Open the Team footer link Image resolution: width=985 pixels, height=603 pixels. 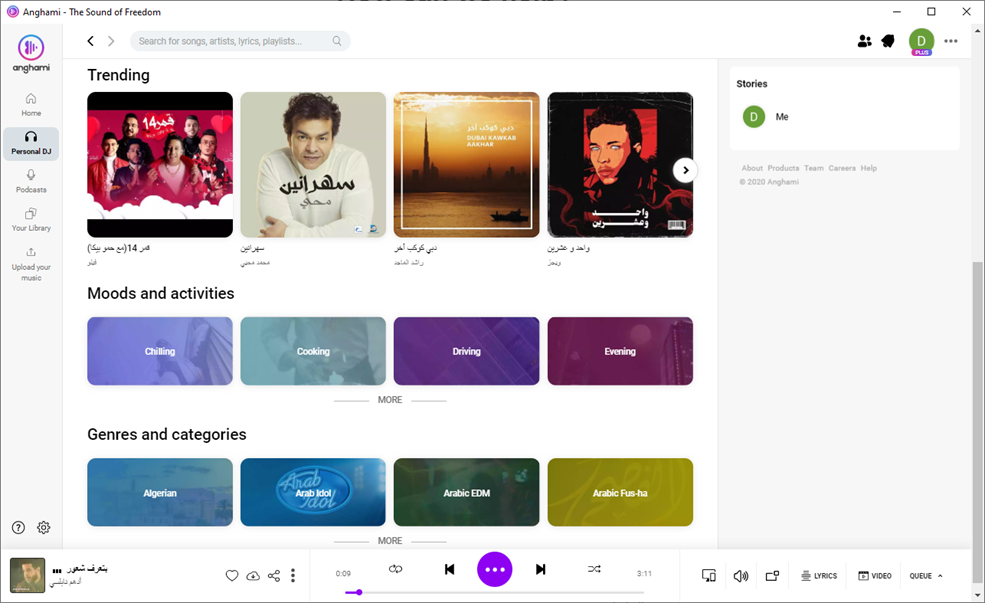(814, 168)
